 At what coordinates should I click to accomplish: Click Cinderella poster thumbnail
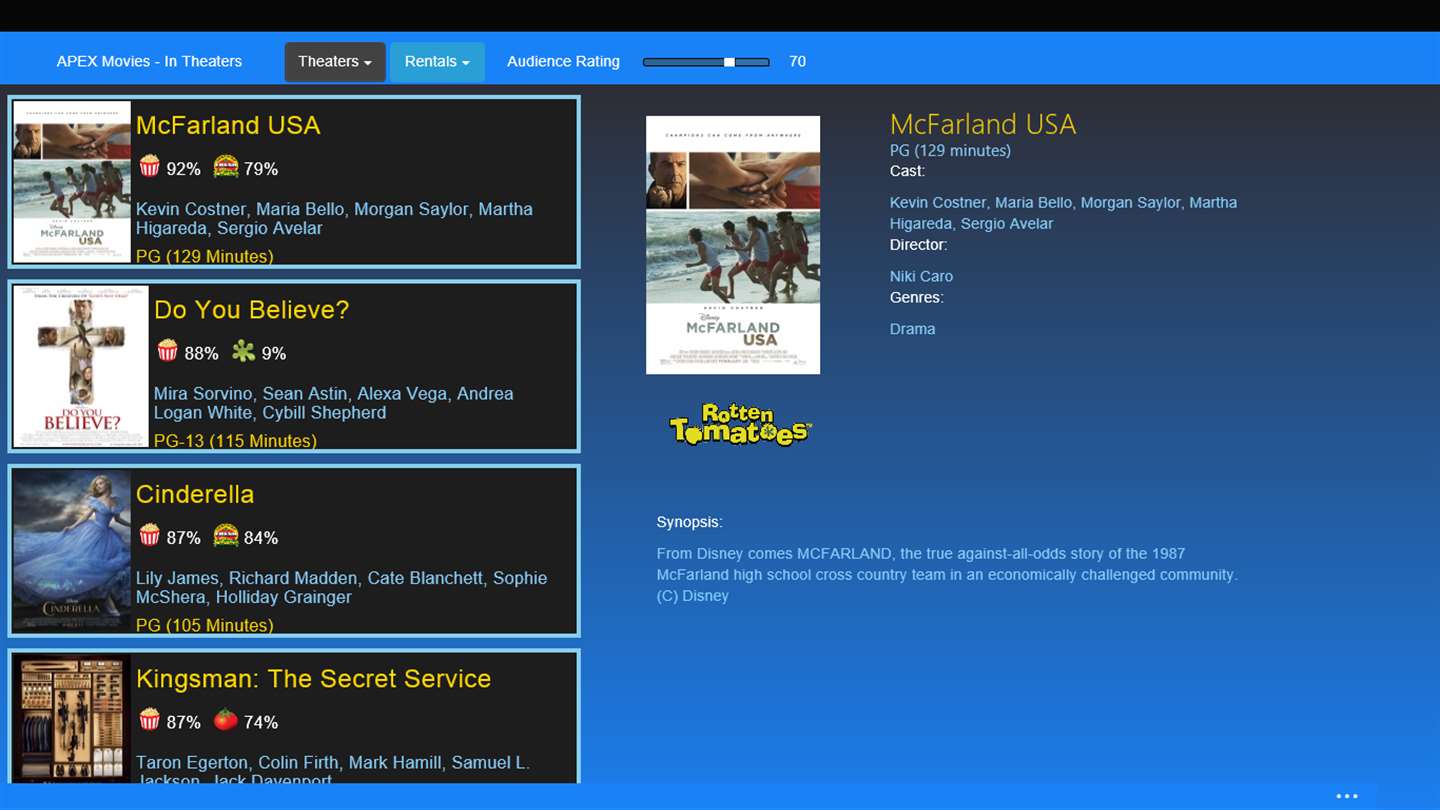click(72, 550)
